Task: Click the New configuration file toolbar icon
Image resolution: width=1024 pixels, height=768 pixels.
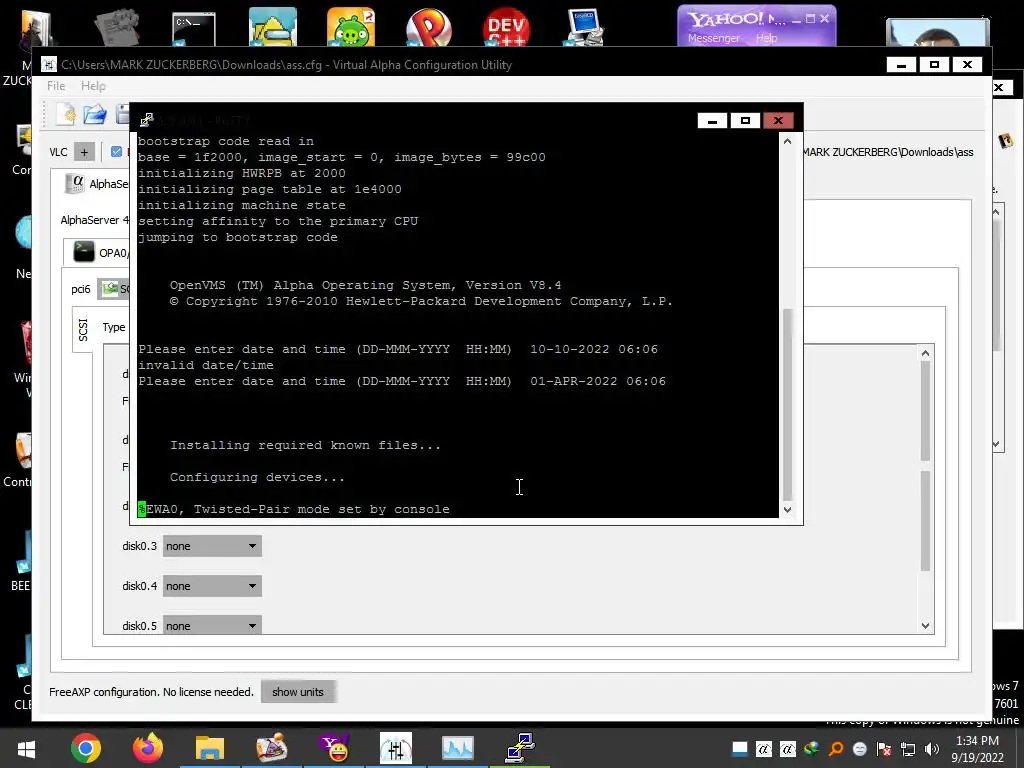Action: tap(67, 114)
